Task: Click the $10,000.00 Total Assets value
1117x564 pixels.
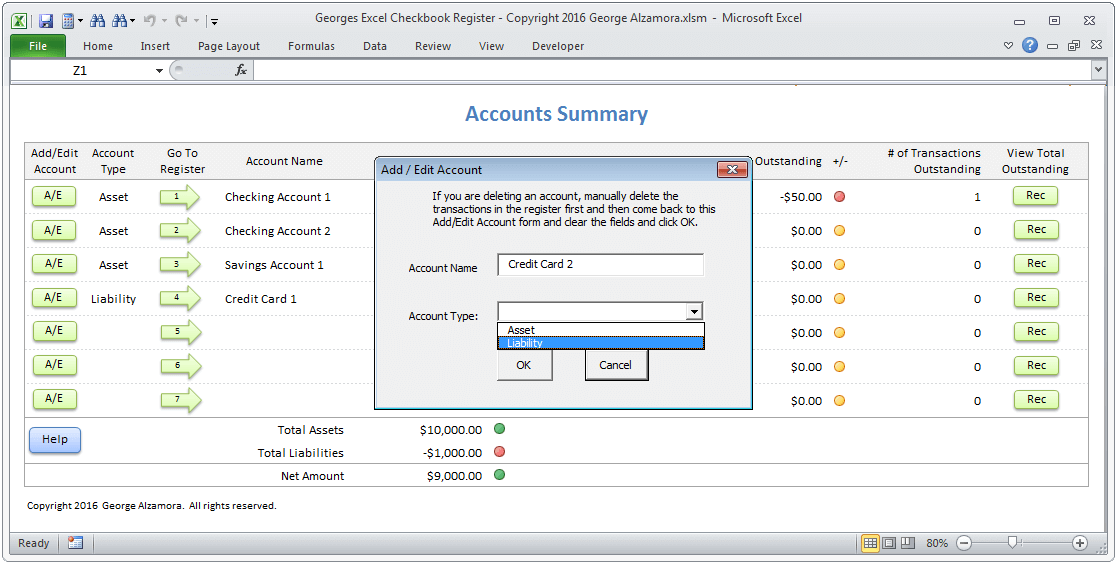Action: (451, 430)
